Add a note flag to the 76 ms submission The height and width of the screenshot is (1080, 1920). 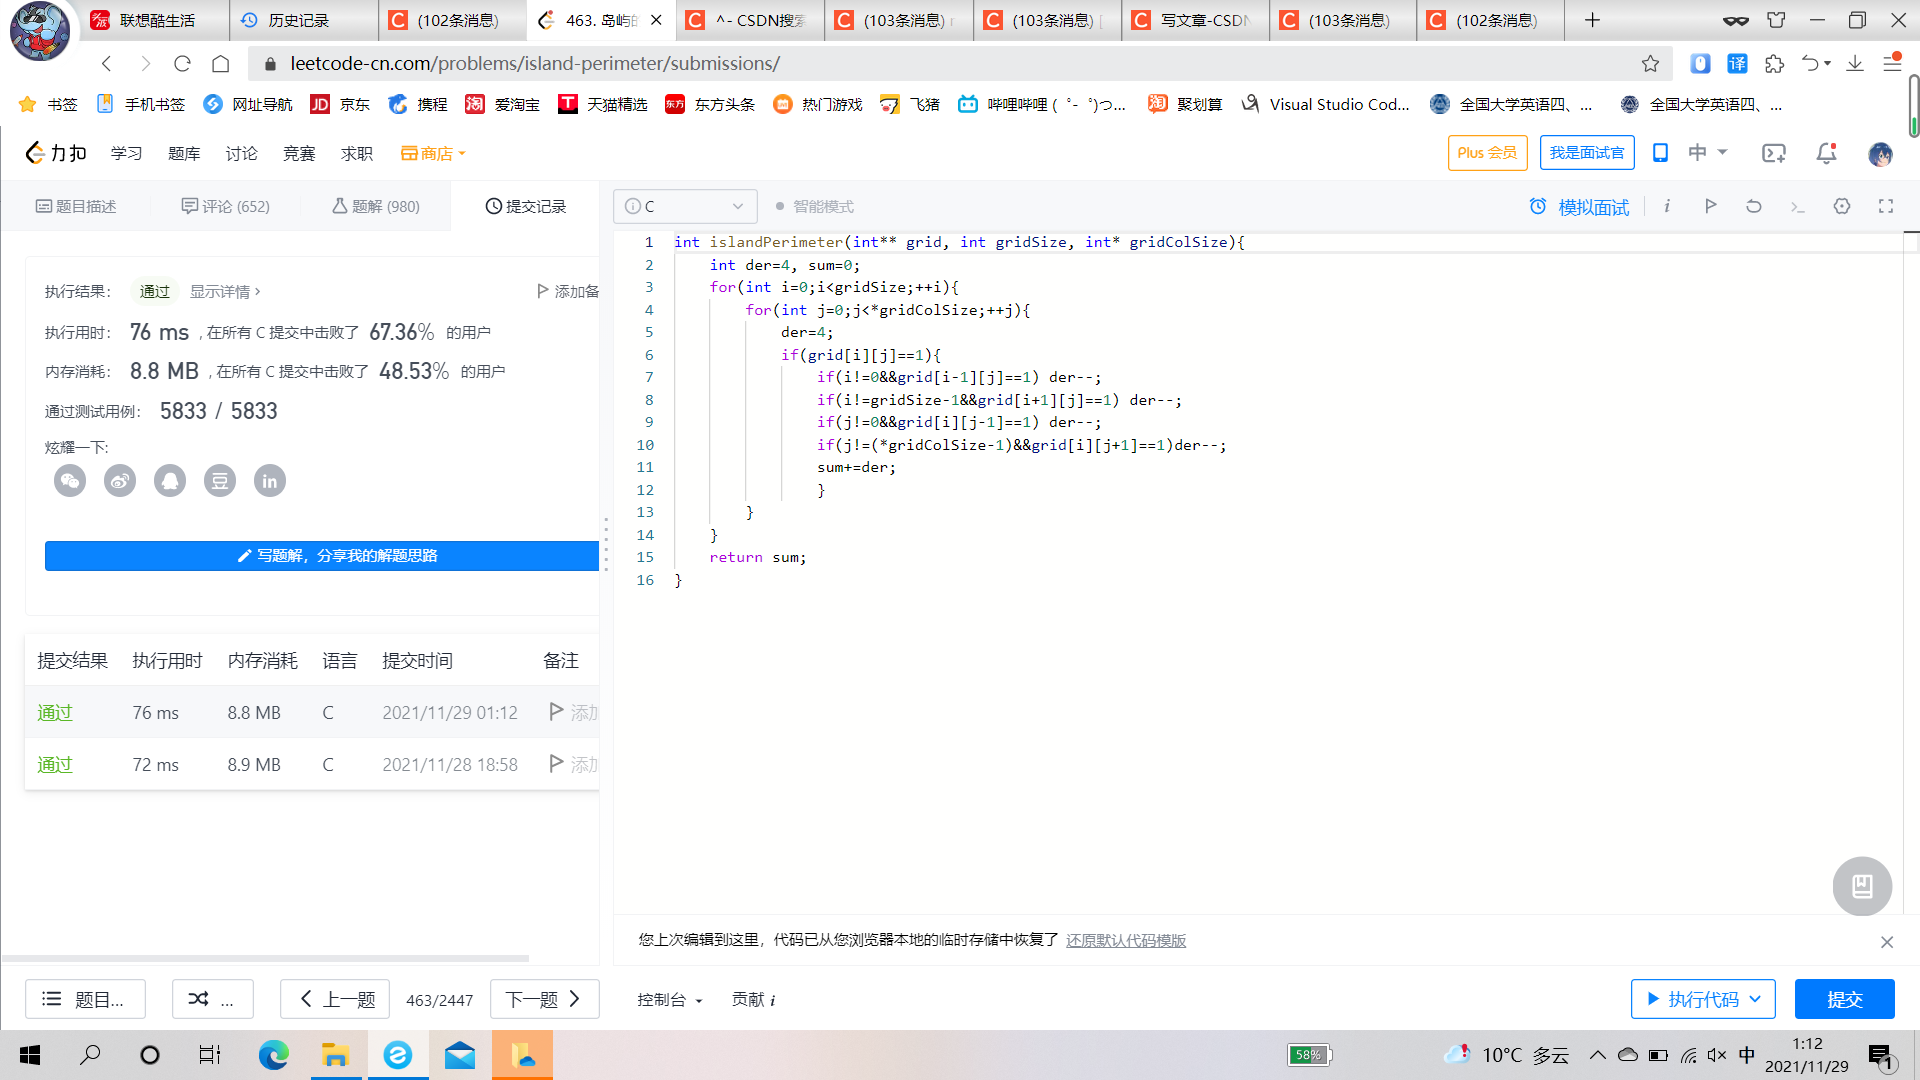coord(557,712)
